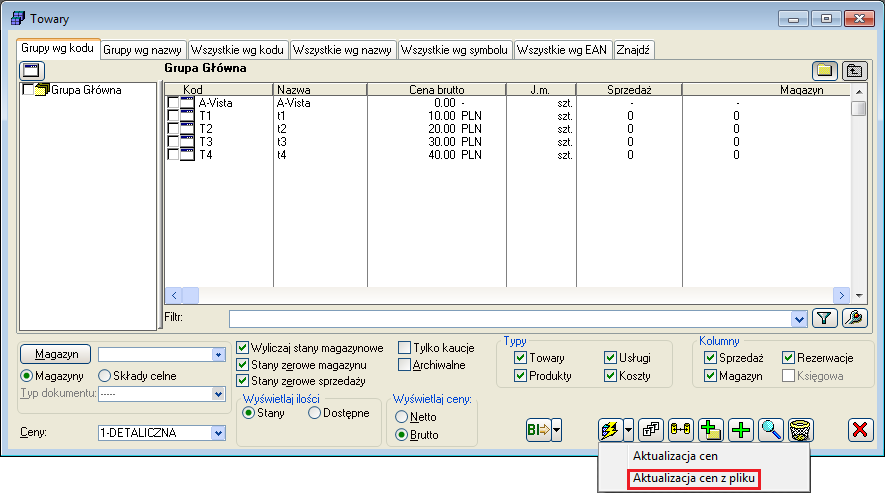
Task: Delete item with trash bin icon
Action: pyautogui.click(x=801, y=430)
